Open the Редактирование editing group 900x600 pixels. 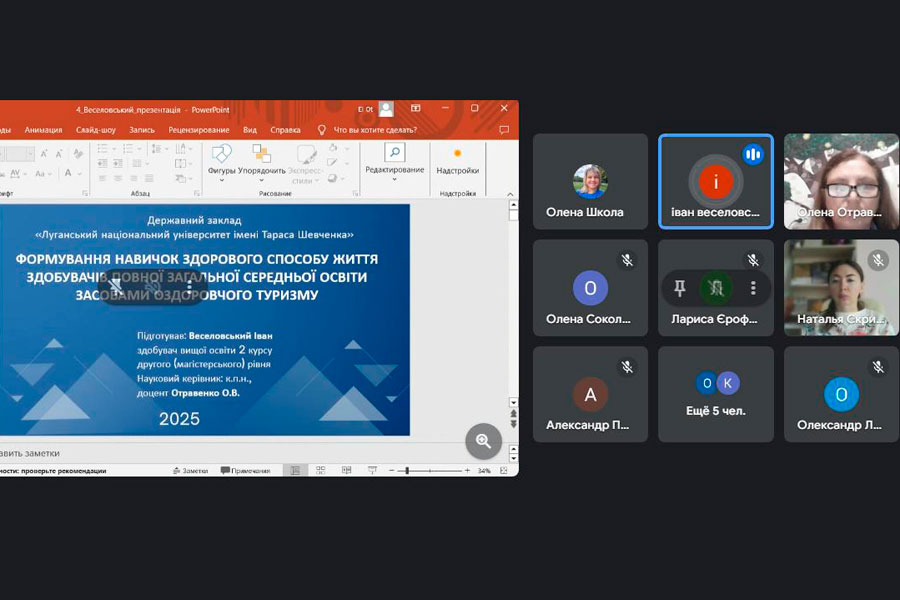coord(395,162)
